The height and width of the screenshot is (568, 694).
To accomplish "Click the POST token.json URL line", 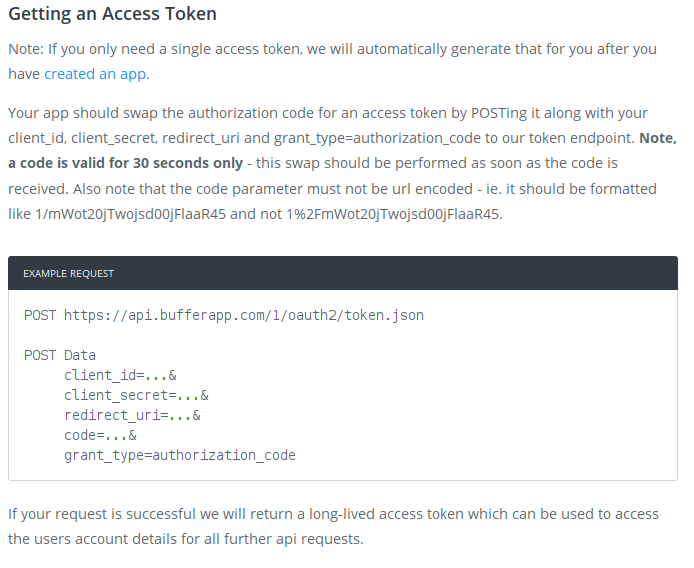I will click(x=224, y=315).
